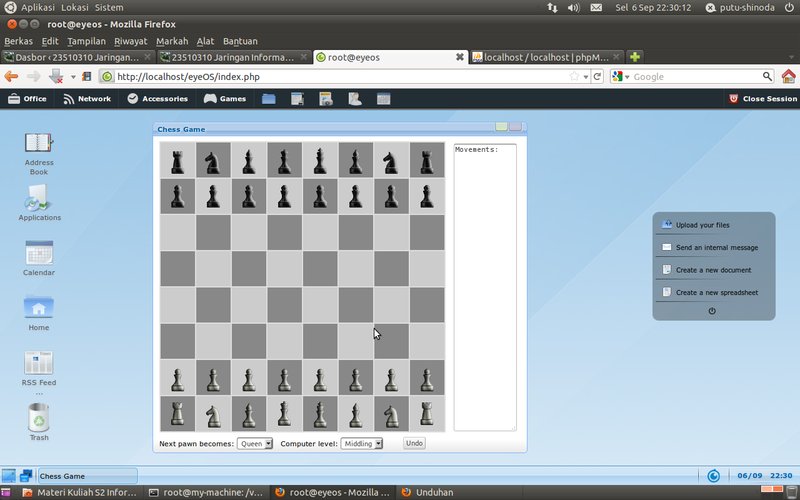This screenshot has height=500, width=800.
Task: Select black rook in top-left corner
Action: [178, 160]
